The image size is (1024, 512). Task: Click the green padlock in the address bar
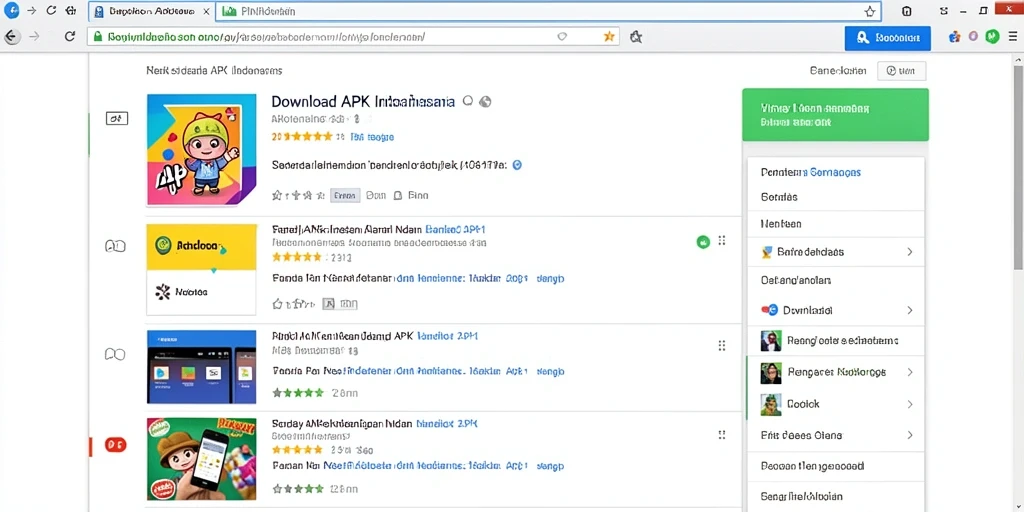pos(98,37)
